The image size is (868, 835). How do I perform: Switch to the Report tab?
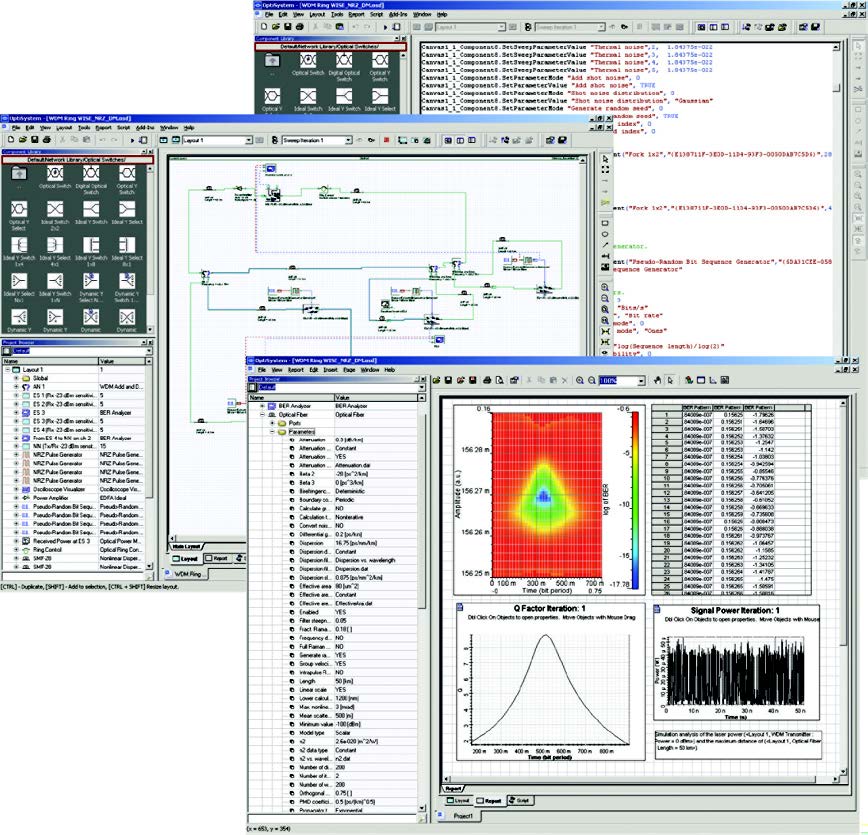pos(491,800)
